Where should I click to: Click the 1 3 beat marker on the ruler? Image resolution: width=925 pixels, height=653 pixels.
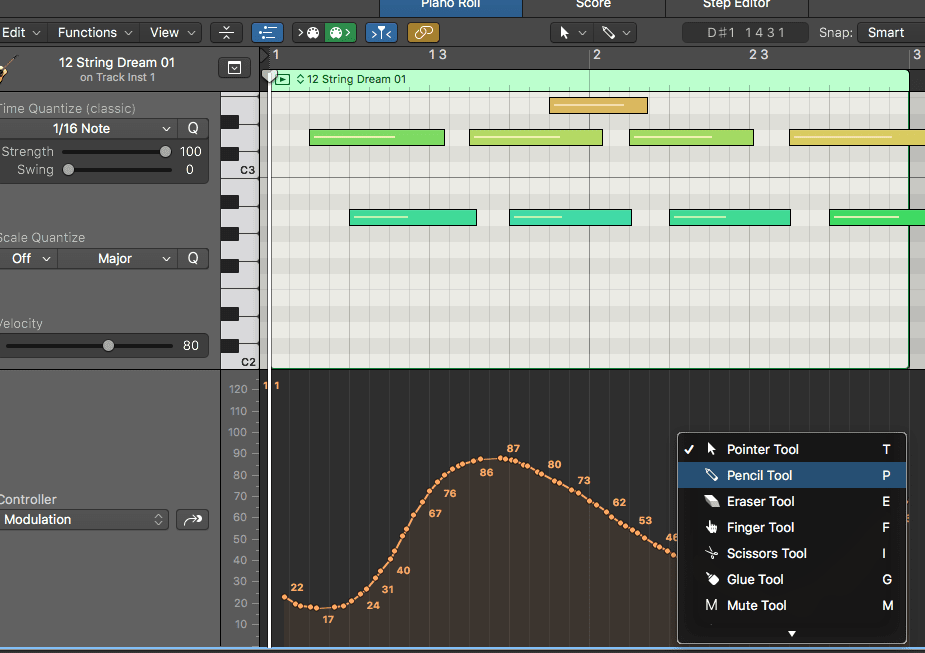pos(437,55)
